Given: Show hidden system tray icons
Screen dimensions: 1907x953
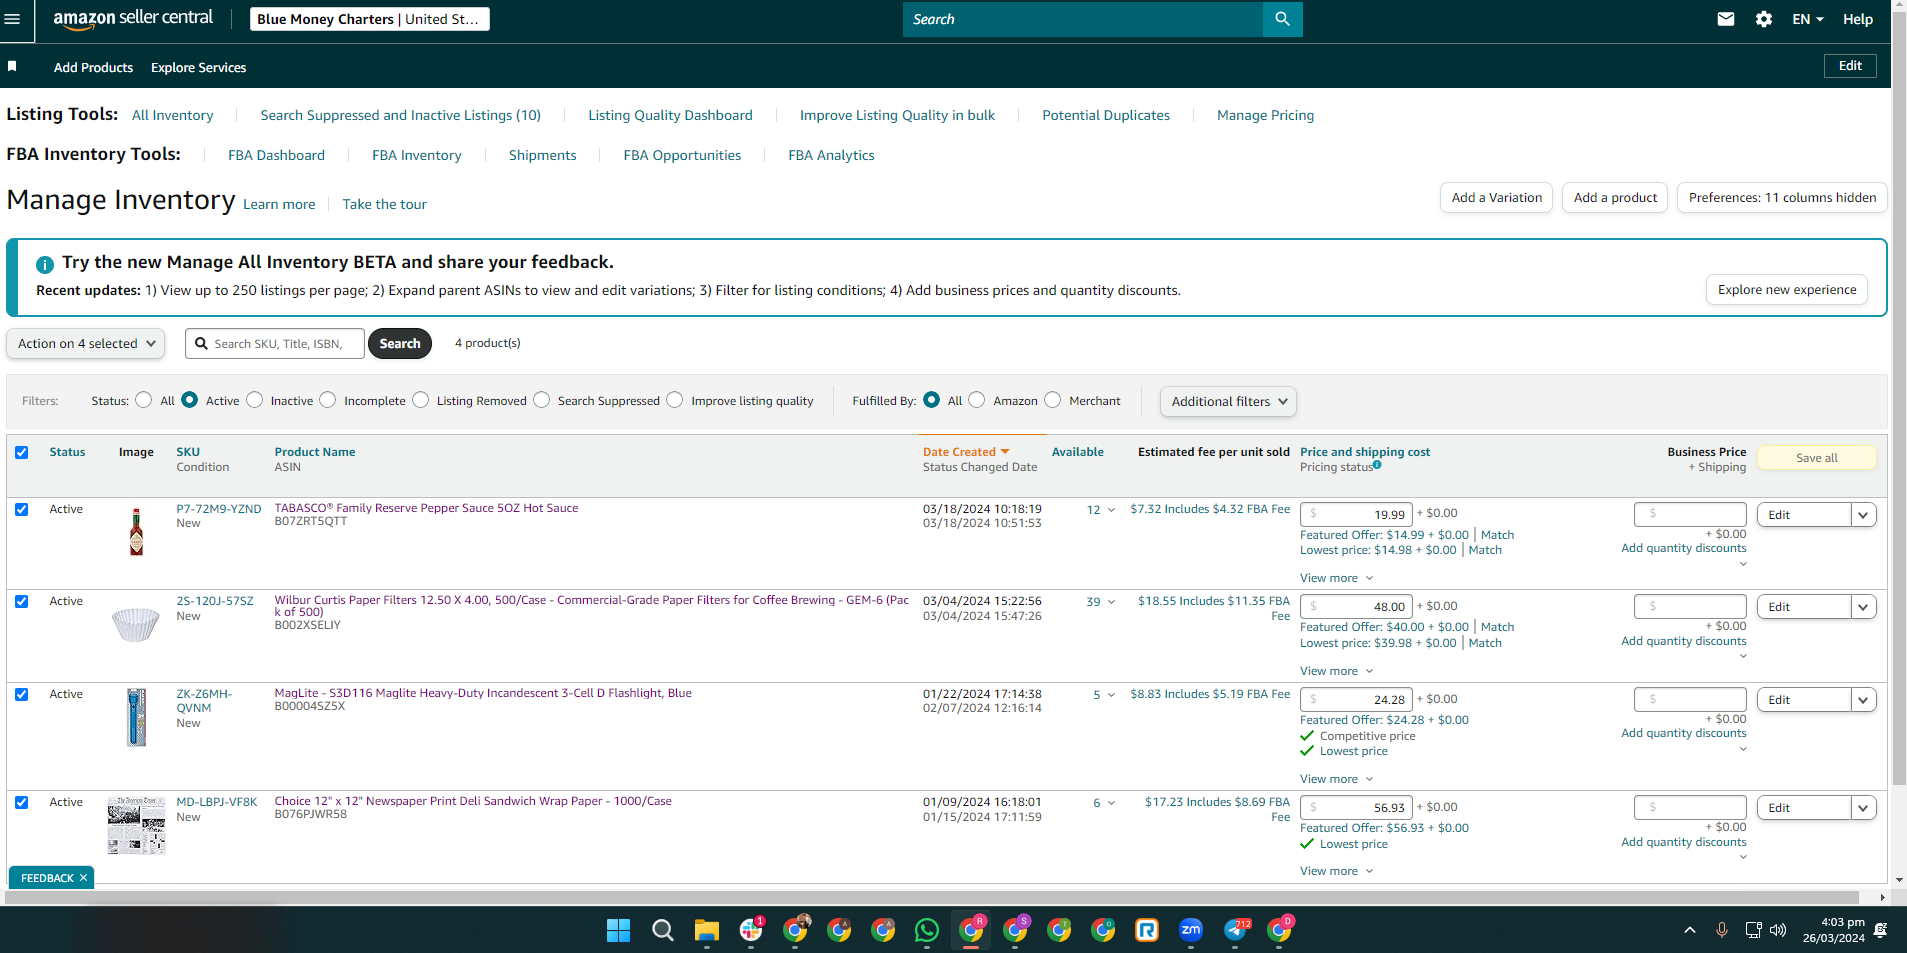Looking at the screenshot, I should point(1690,930).
